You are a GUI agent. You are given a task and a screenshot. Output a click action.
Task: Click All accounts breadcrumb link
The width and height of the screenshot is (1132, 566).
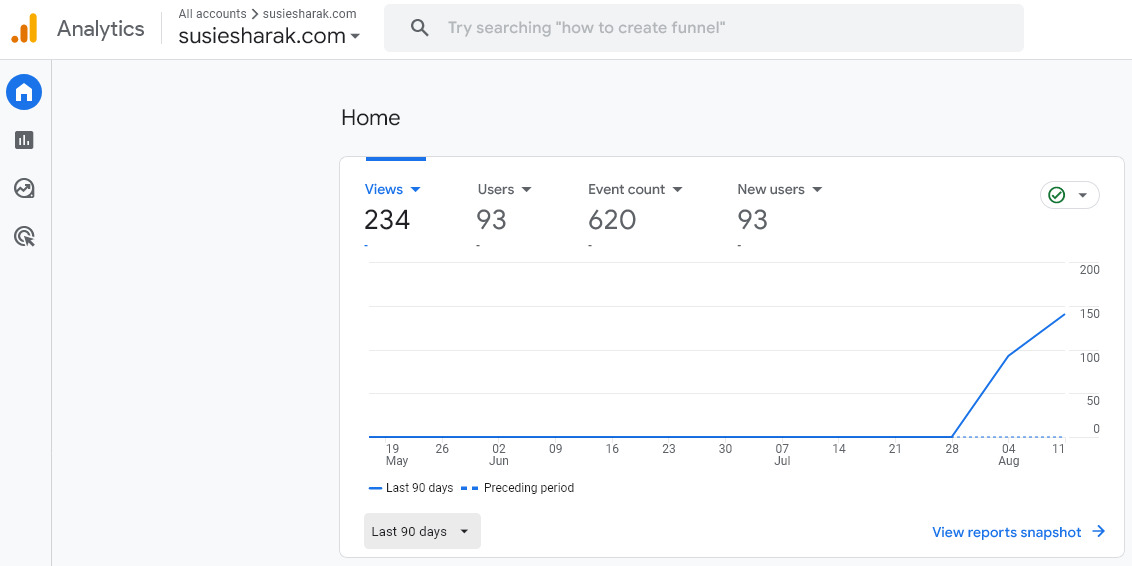tap(212, 14)
